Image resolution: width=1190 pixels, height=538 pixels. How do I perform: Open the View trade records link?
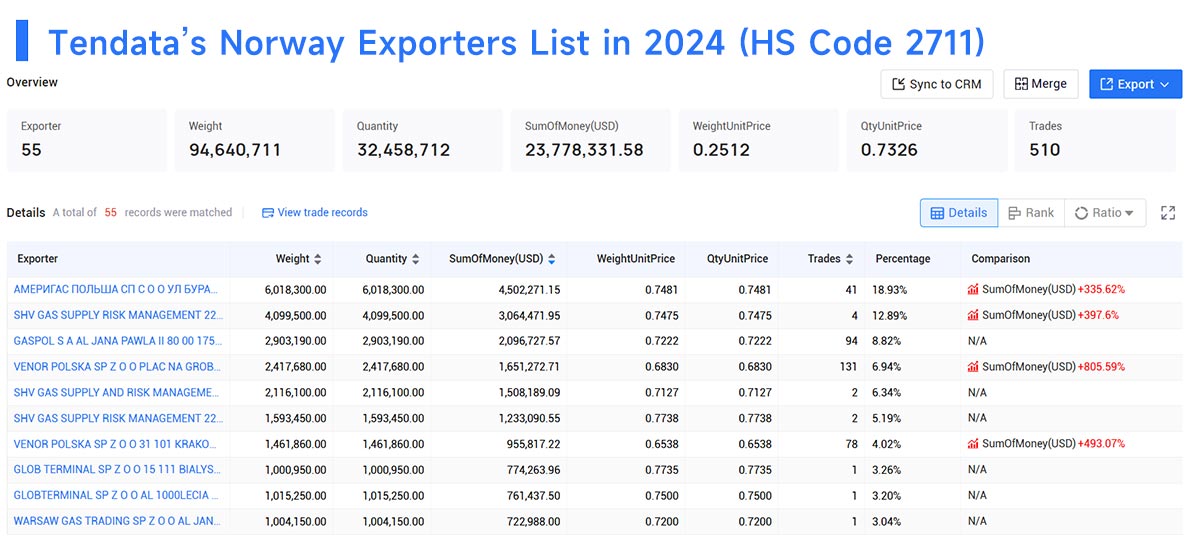pyautogui.click(x=314, y=212)
